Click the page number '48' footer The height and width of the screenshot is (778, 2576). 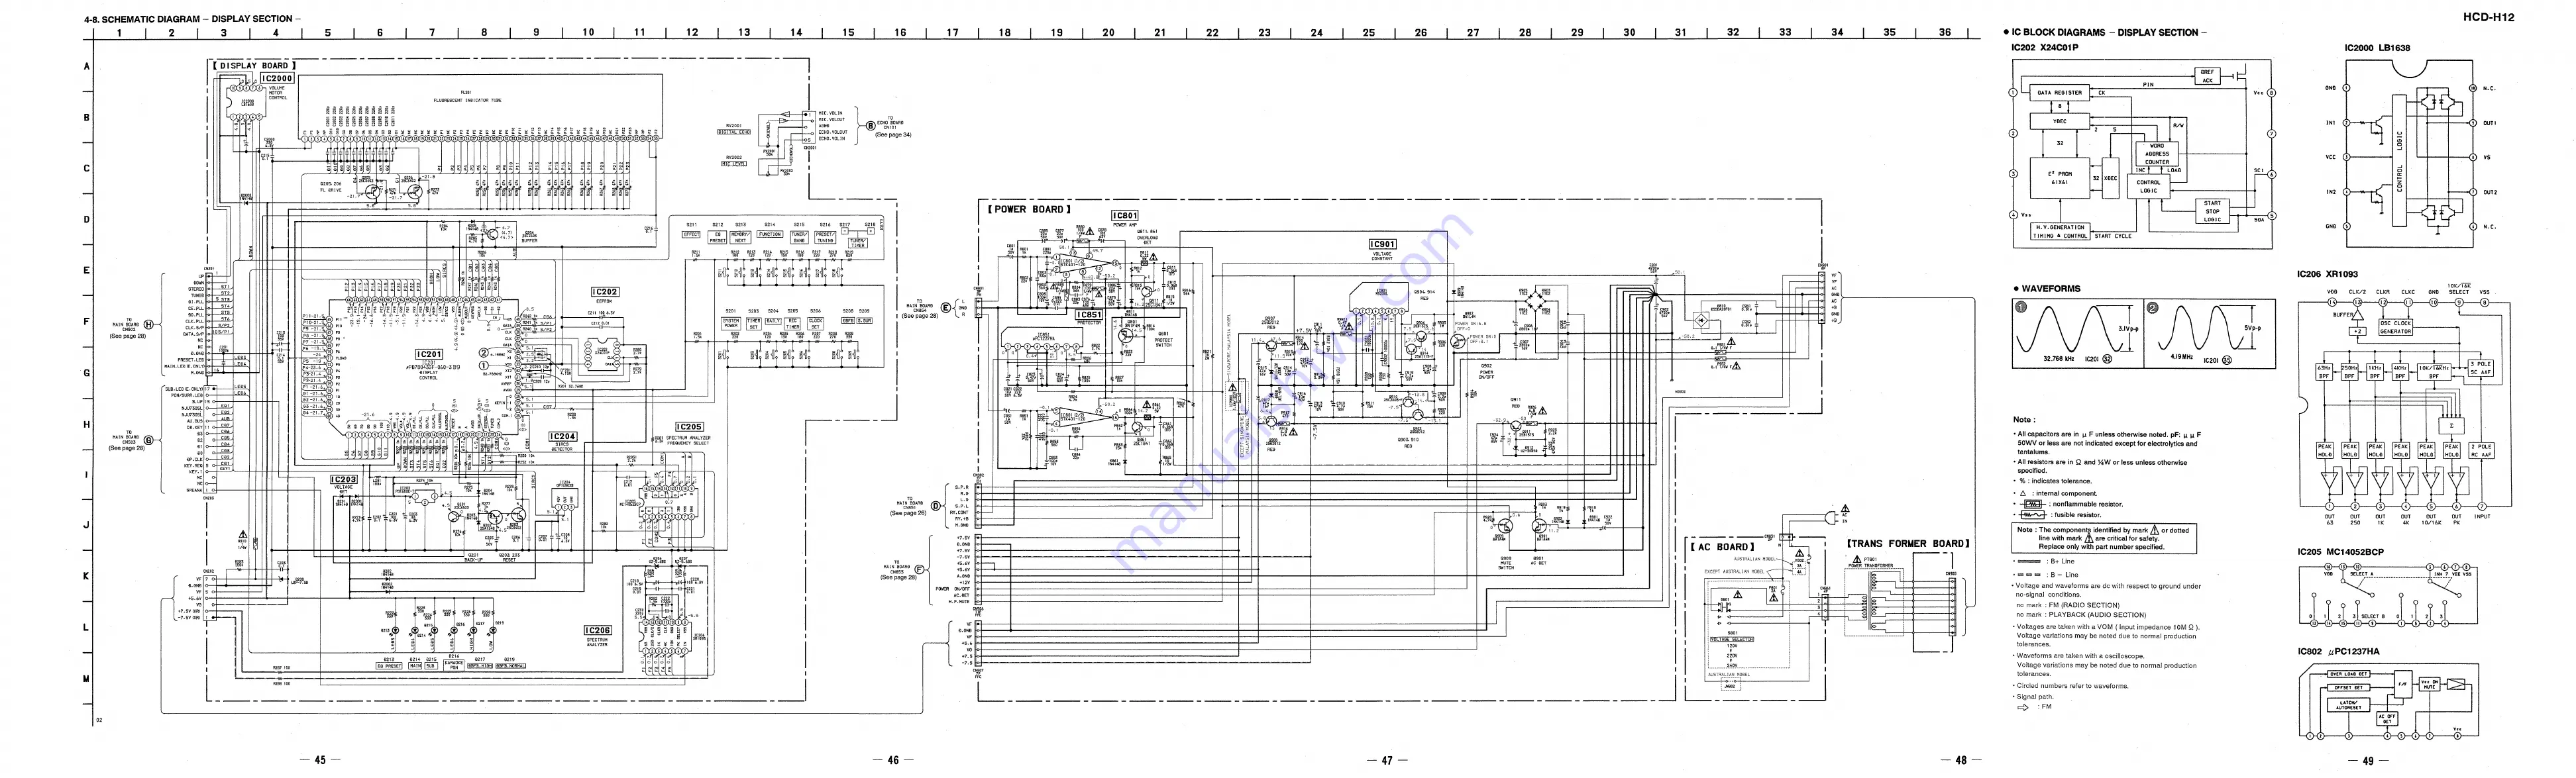1961,761
